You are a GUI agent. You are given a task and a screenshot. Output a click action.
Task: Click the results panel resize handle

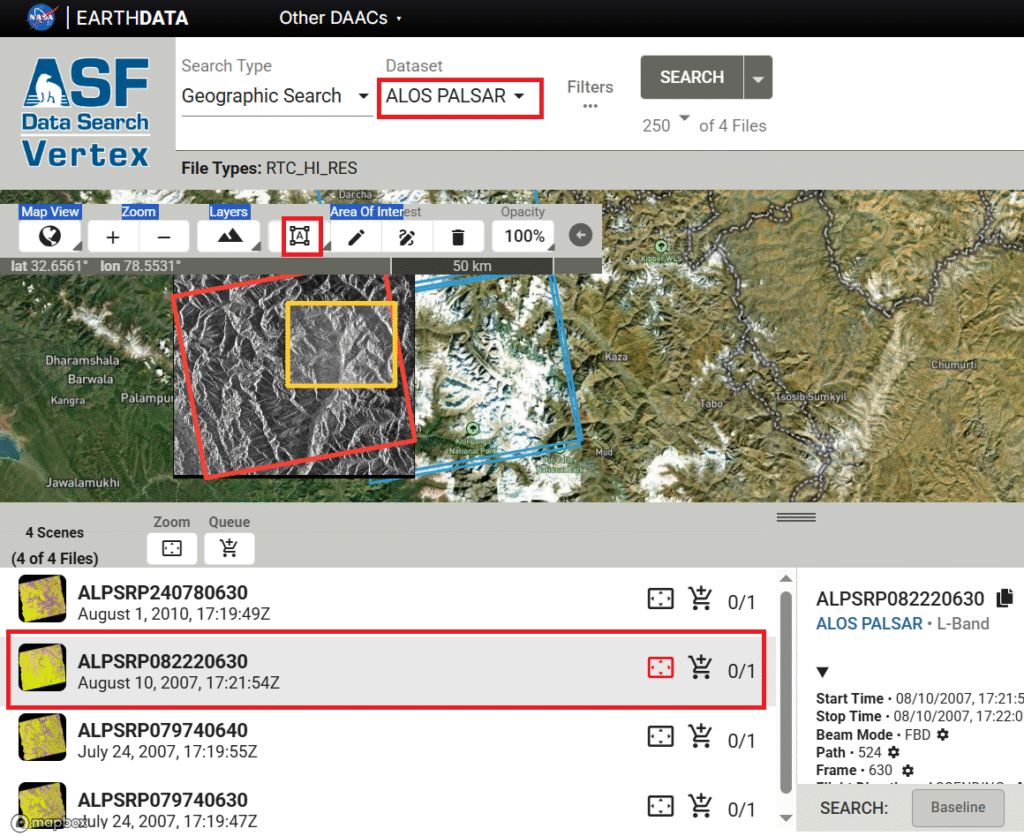point(796,517)
